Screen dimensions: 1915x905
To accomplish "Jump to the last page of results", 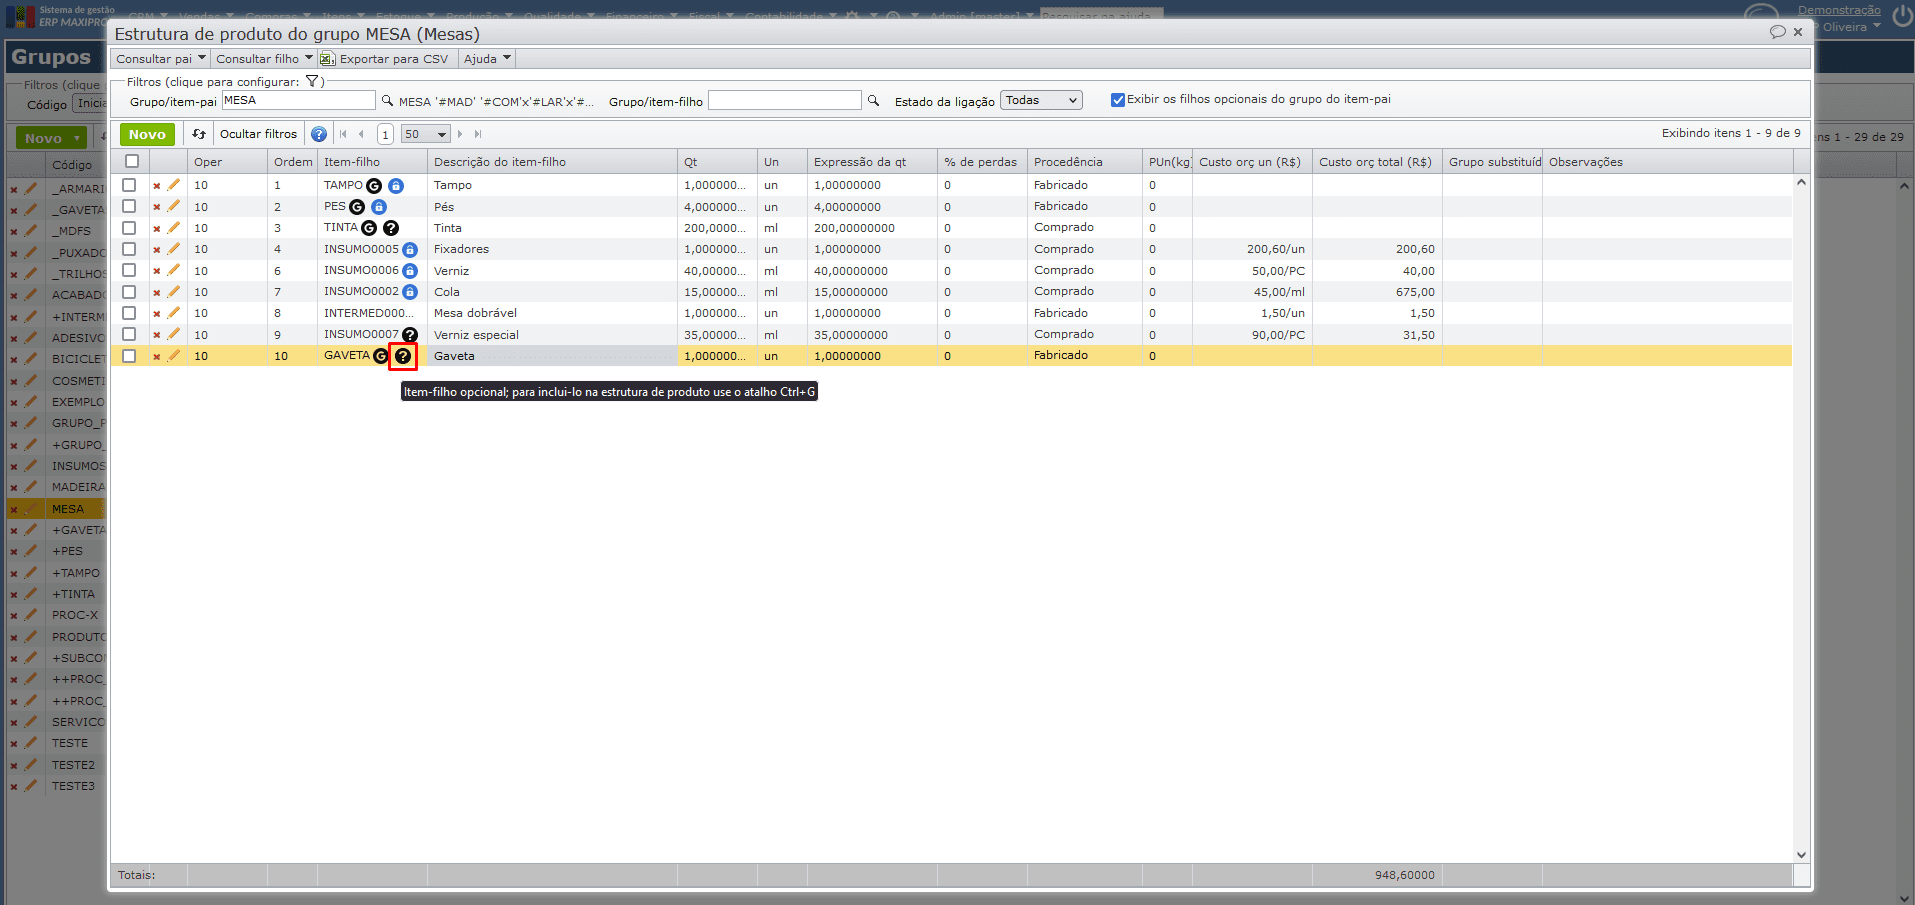I will (478, 134).
